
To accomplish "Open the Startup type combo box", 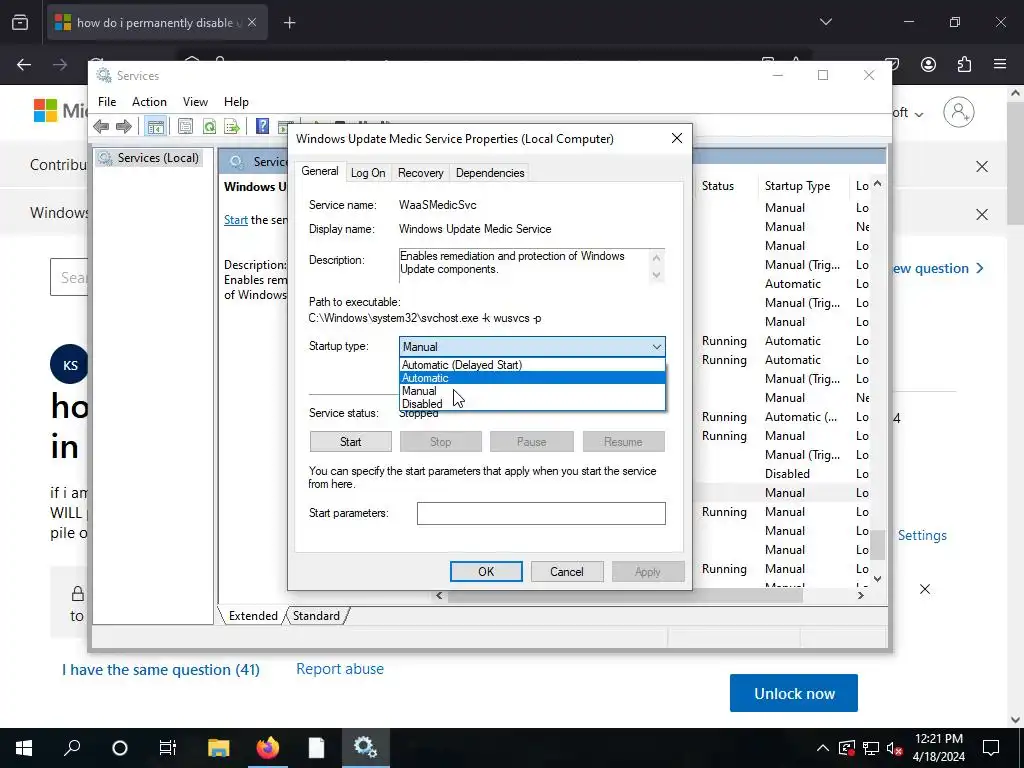I will point(532,347).
